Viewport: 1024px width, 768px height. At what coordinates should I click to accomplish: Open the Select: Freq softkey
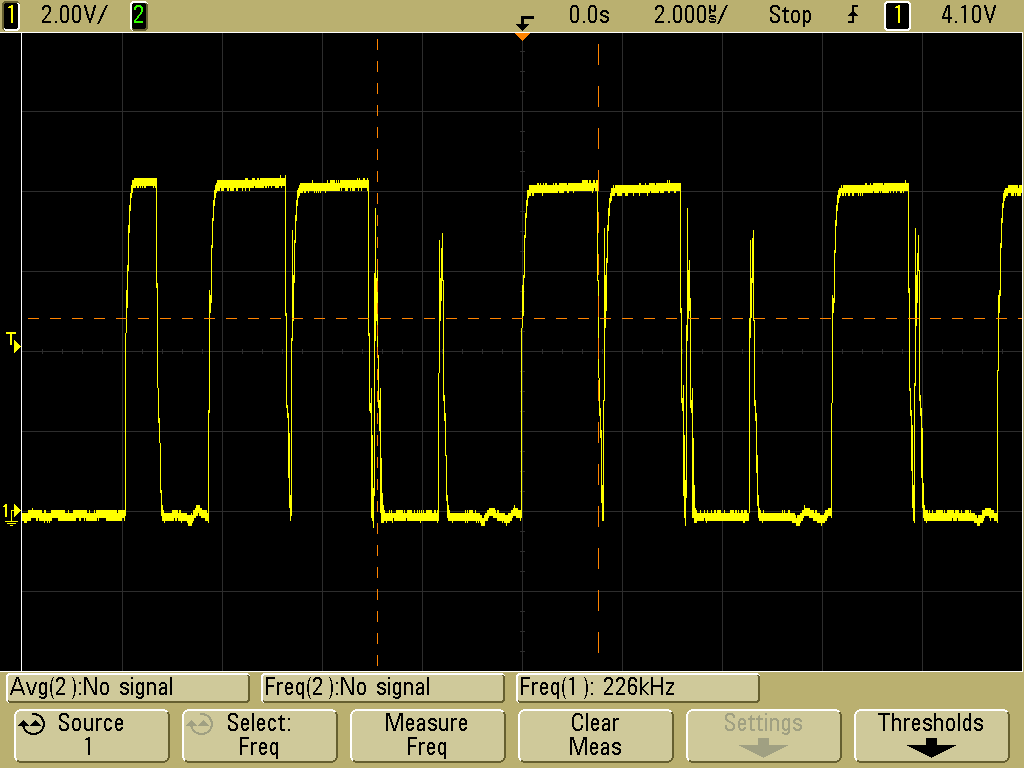[259, 735]
